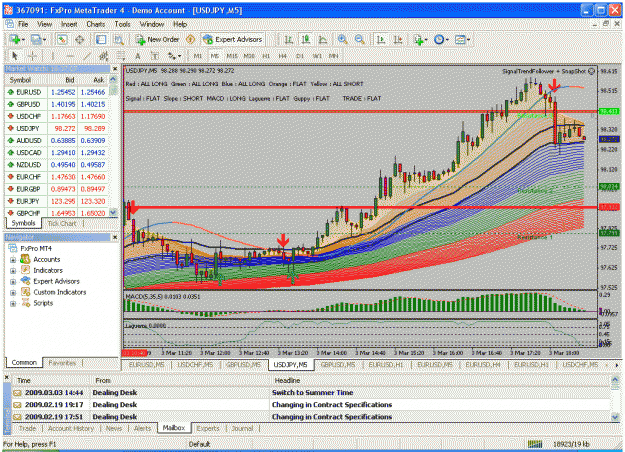Select the Text Label tool
Image resolution: width=625 pixels, height=452 pixels.
pyautogui.click(x=155, y=56)
